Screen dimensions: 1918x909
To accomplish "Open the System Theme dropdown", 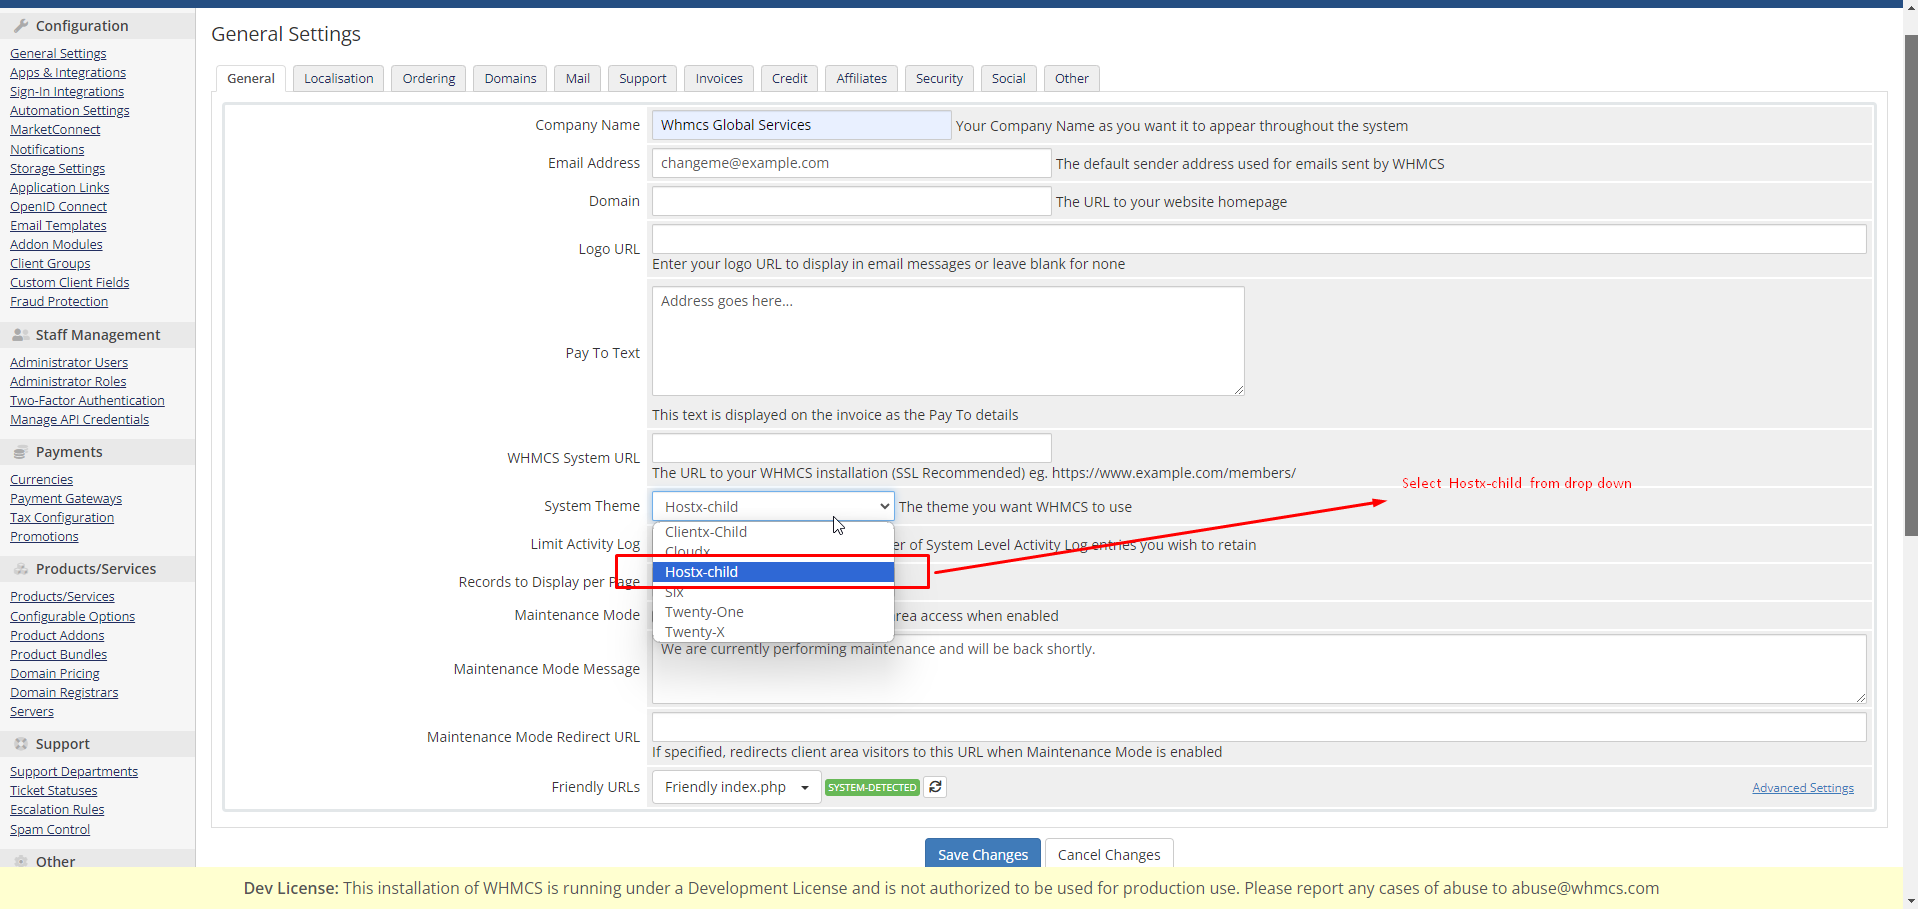I will pos(773,507).
